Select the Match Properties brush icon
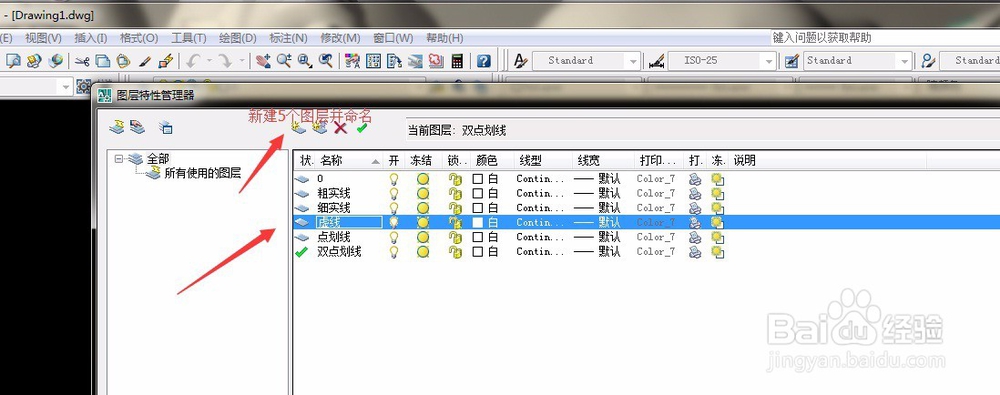This screenshot has height=395, width=1000. [x=145, y=61]
